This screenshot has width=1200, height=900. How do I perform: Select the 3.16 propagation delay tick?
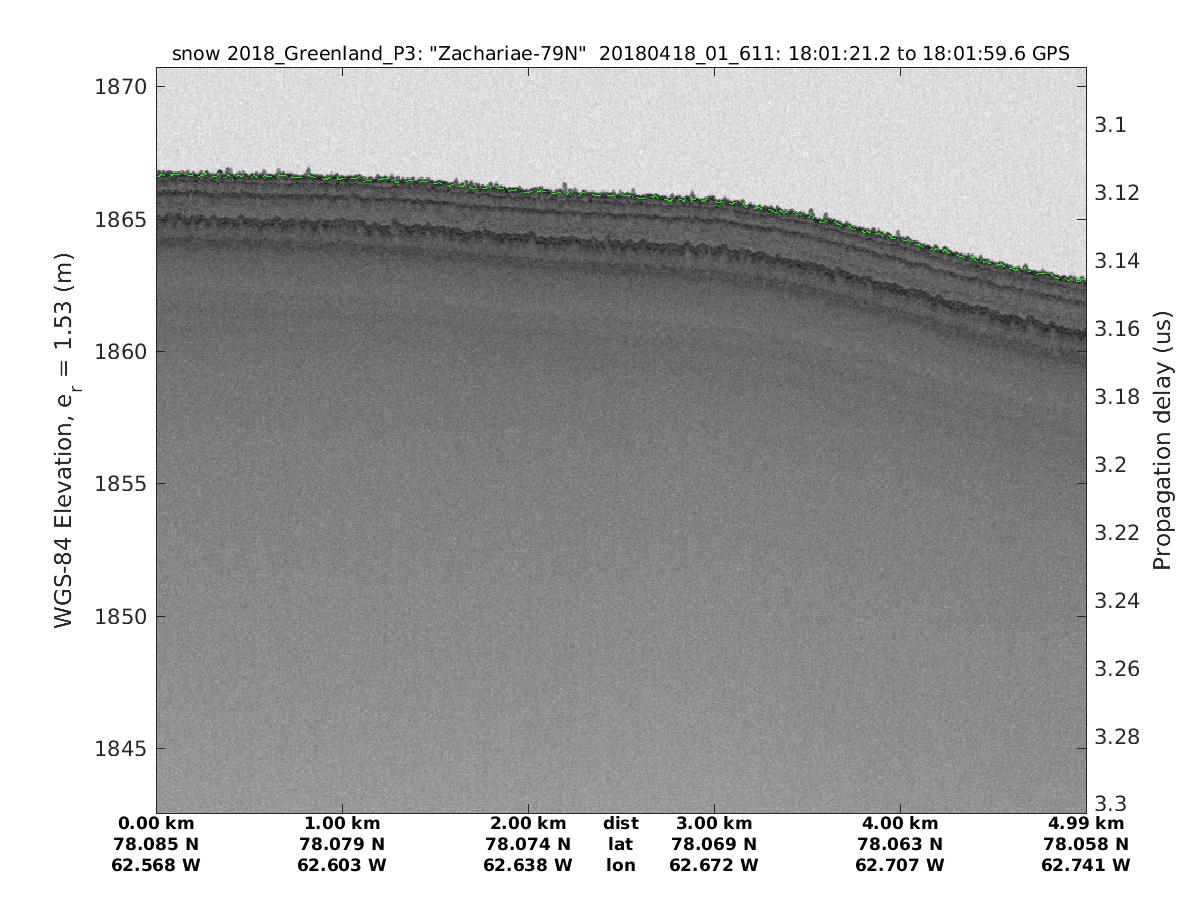point(1118,329)
